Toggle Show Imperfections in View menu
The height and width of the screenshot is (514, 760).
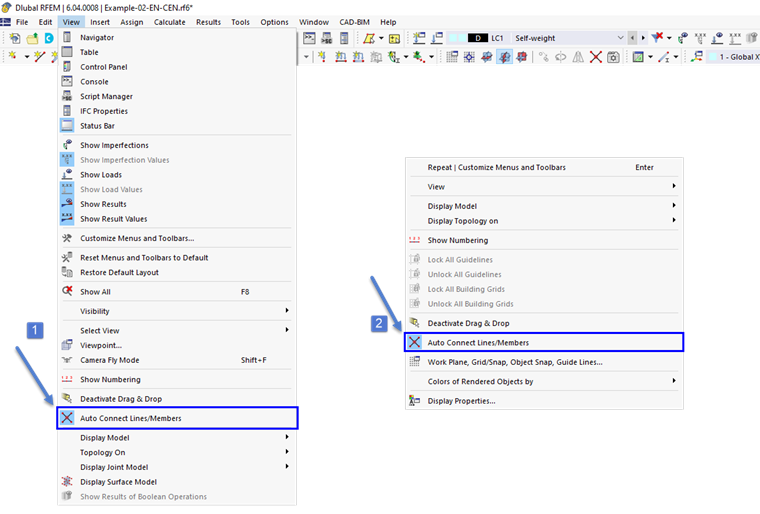pyautogui.click(x=177, y=145)
